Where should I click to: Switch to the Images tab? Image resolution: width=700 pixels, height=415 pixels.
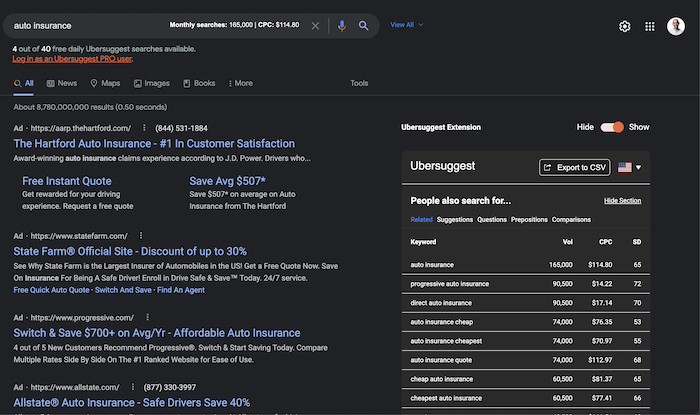152,83
